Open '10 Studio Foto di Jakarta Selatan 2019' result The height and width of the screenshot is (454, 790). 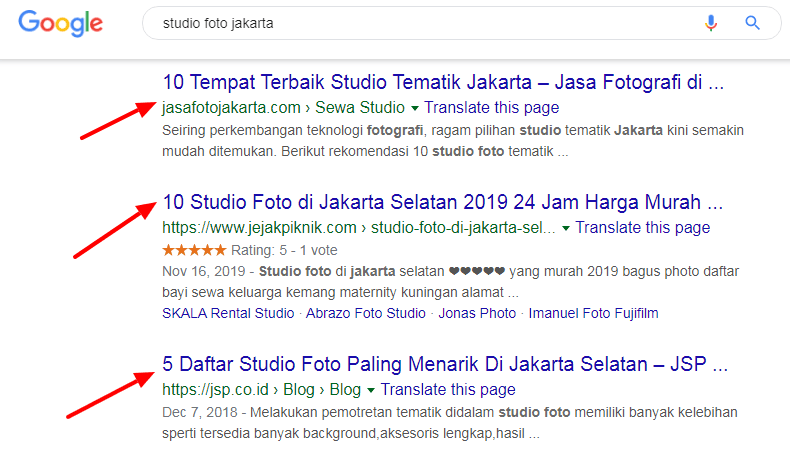[442, 203]
